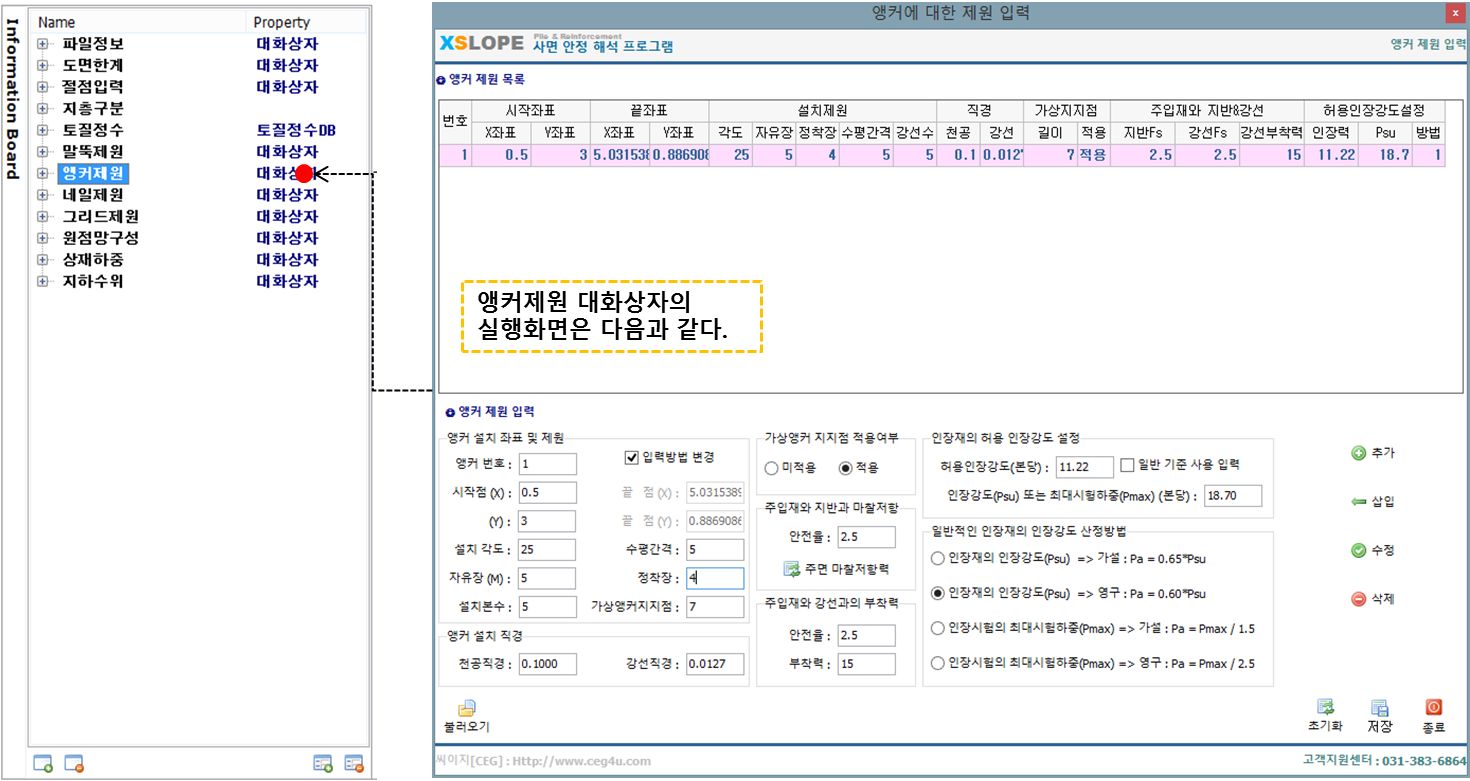Click the Psu cell value 18.7
The image size is (1470, 781).
(1385, 155)
